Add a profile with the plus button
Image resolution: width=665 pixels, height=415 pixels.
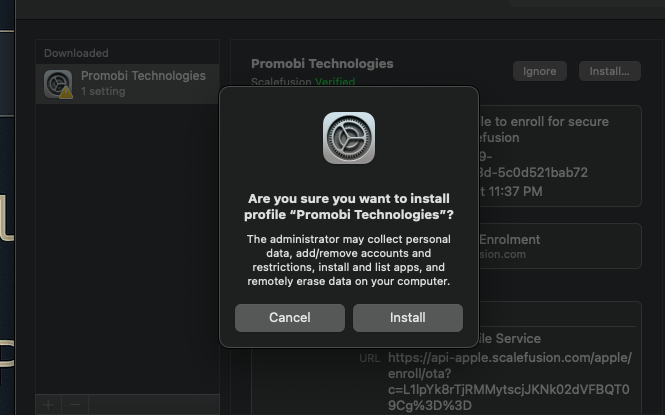coord(48,404)
